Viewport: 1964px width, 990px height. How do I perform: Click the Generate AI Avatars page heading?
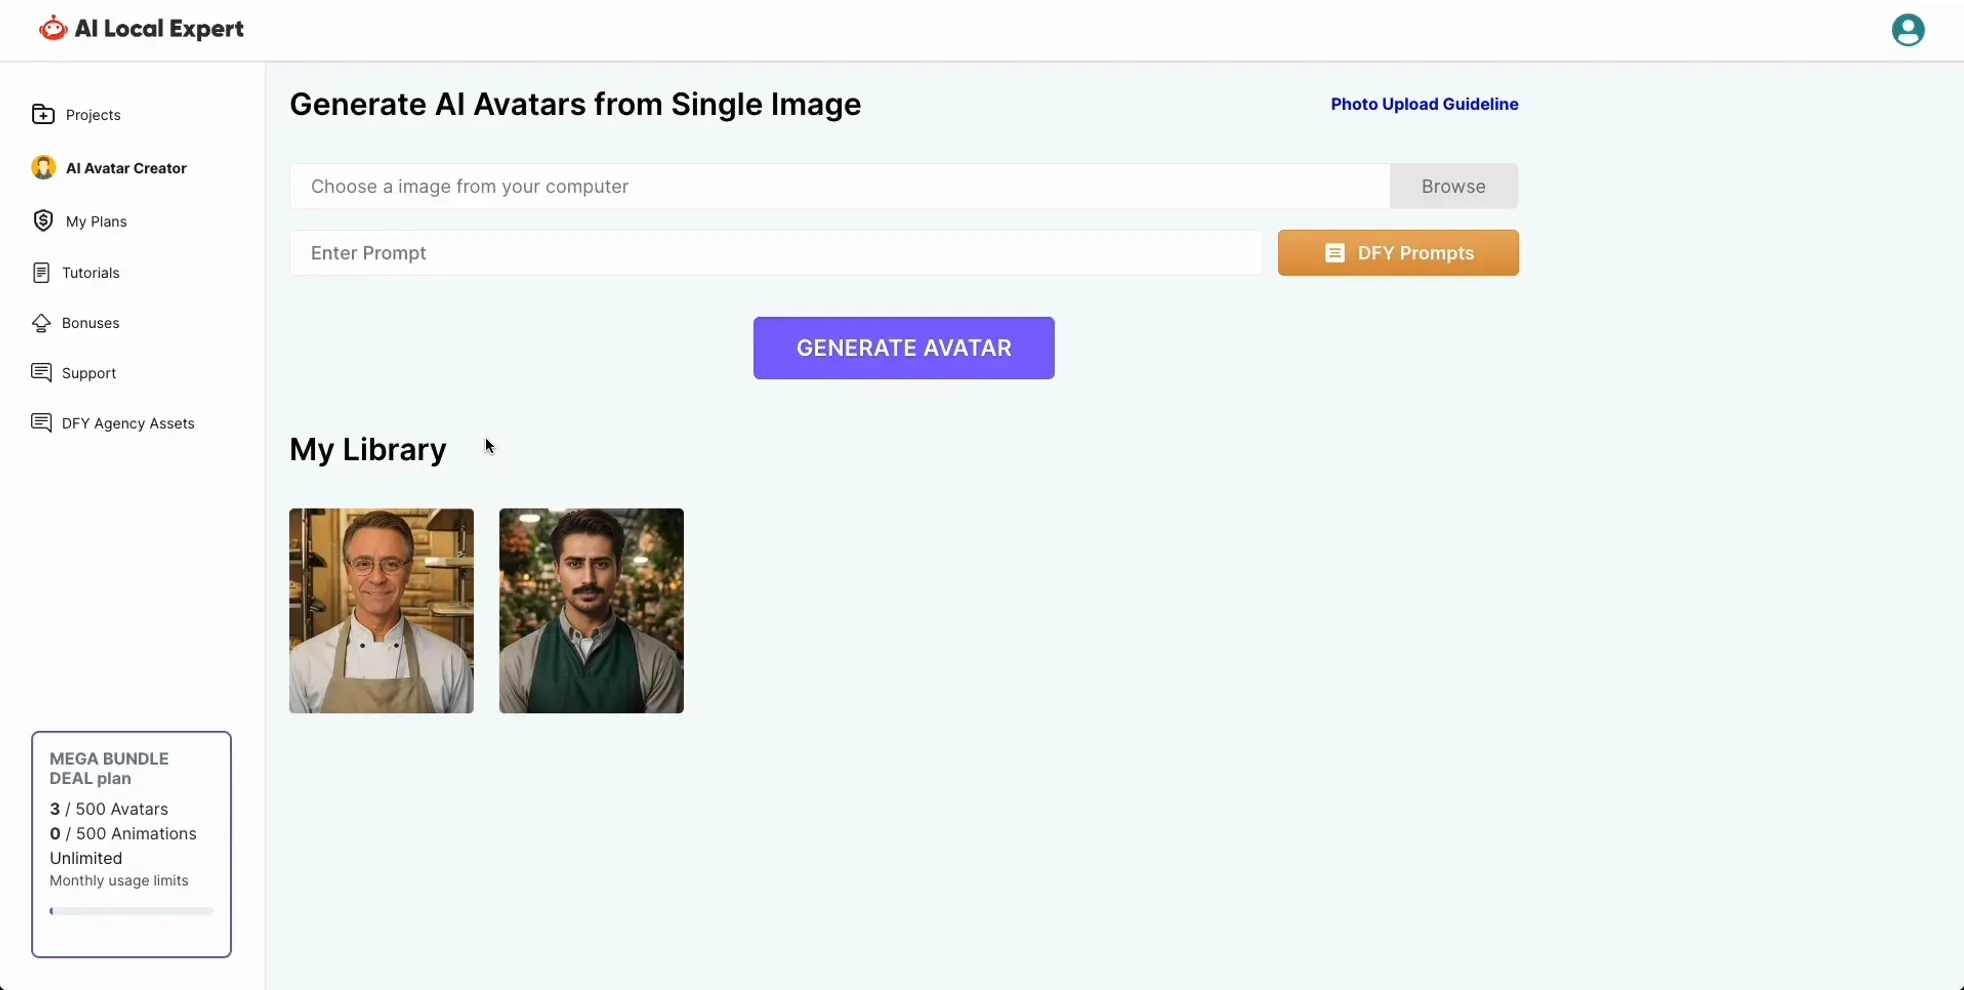[575, 104]
